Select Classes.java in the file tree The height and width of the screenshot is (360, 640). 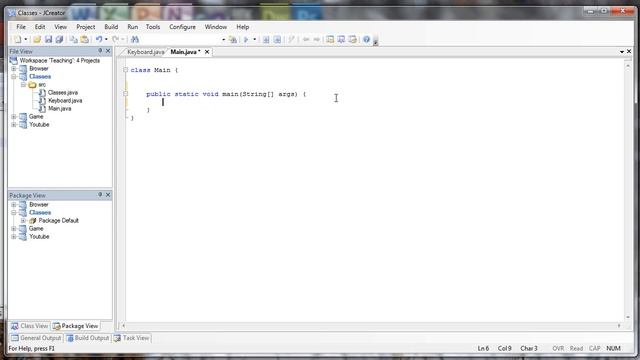click(x=62, y=93)
